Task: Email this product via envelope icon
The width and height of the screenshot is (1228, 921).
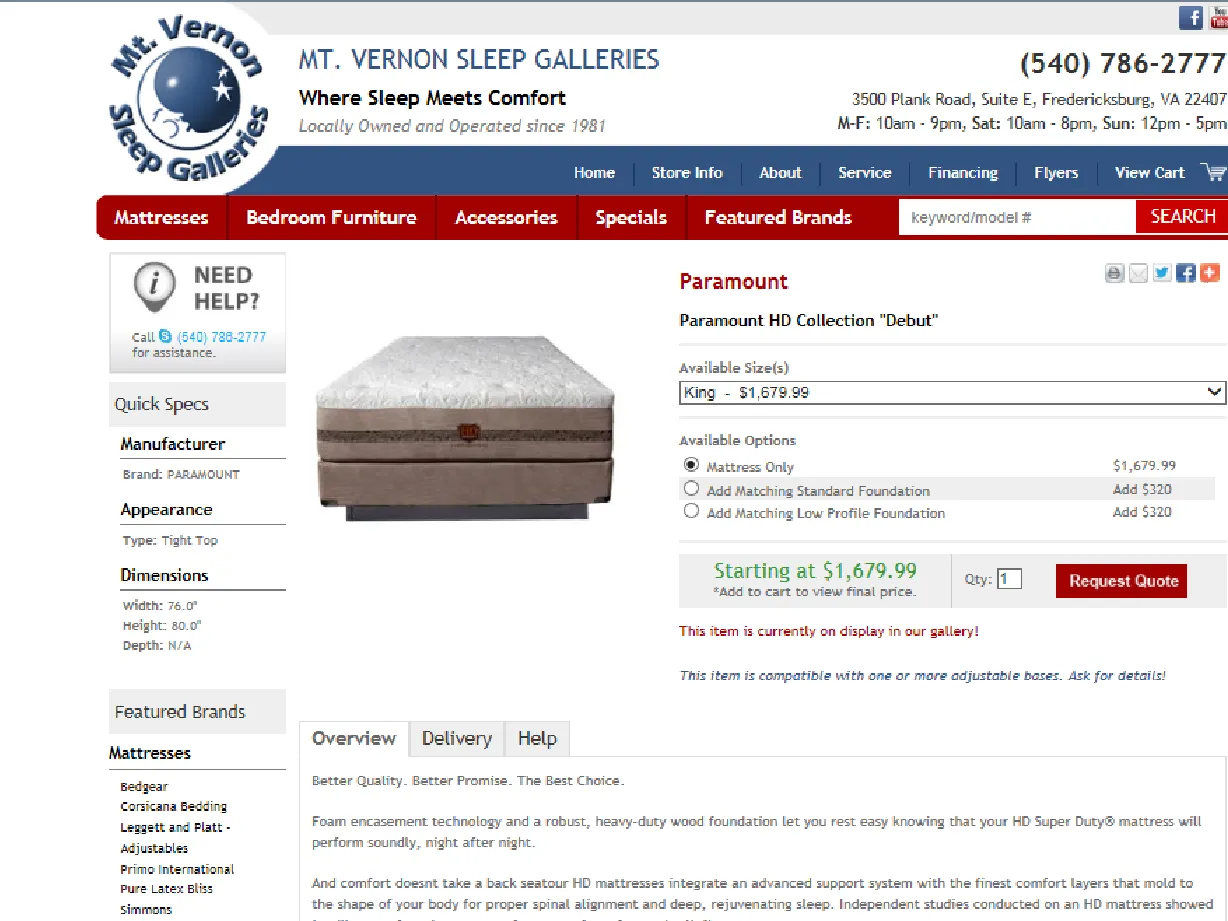Action: 1138,273
